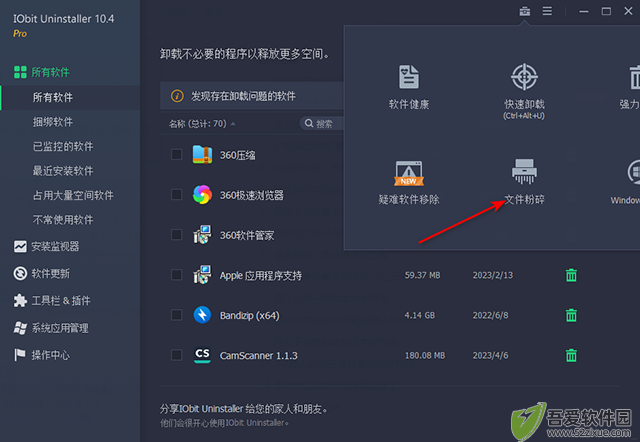Select the 360压缩 program name
This screenshot has height=442, width=640.
238,155
